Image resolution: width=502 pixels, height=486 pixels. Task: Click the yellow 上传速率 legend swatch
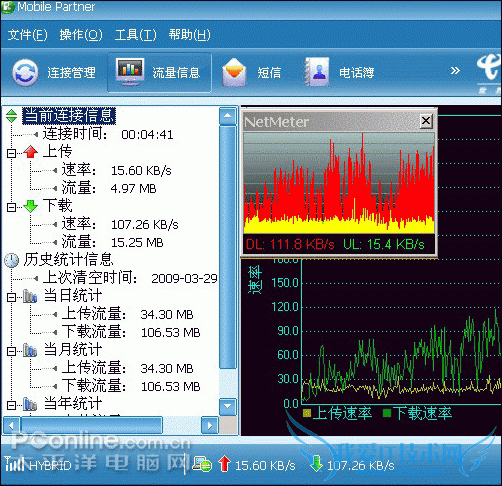pyautogui.click(x=307, y=413)
